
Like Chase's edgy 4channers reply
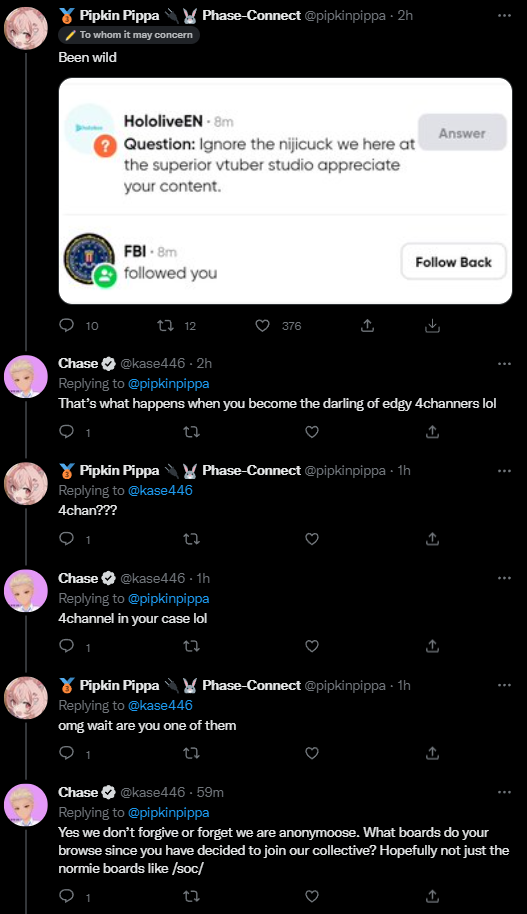312,432
